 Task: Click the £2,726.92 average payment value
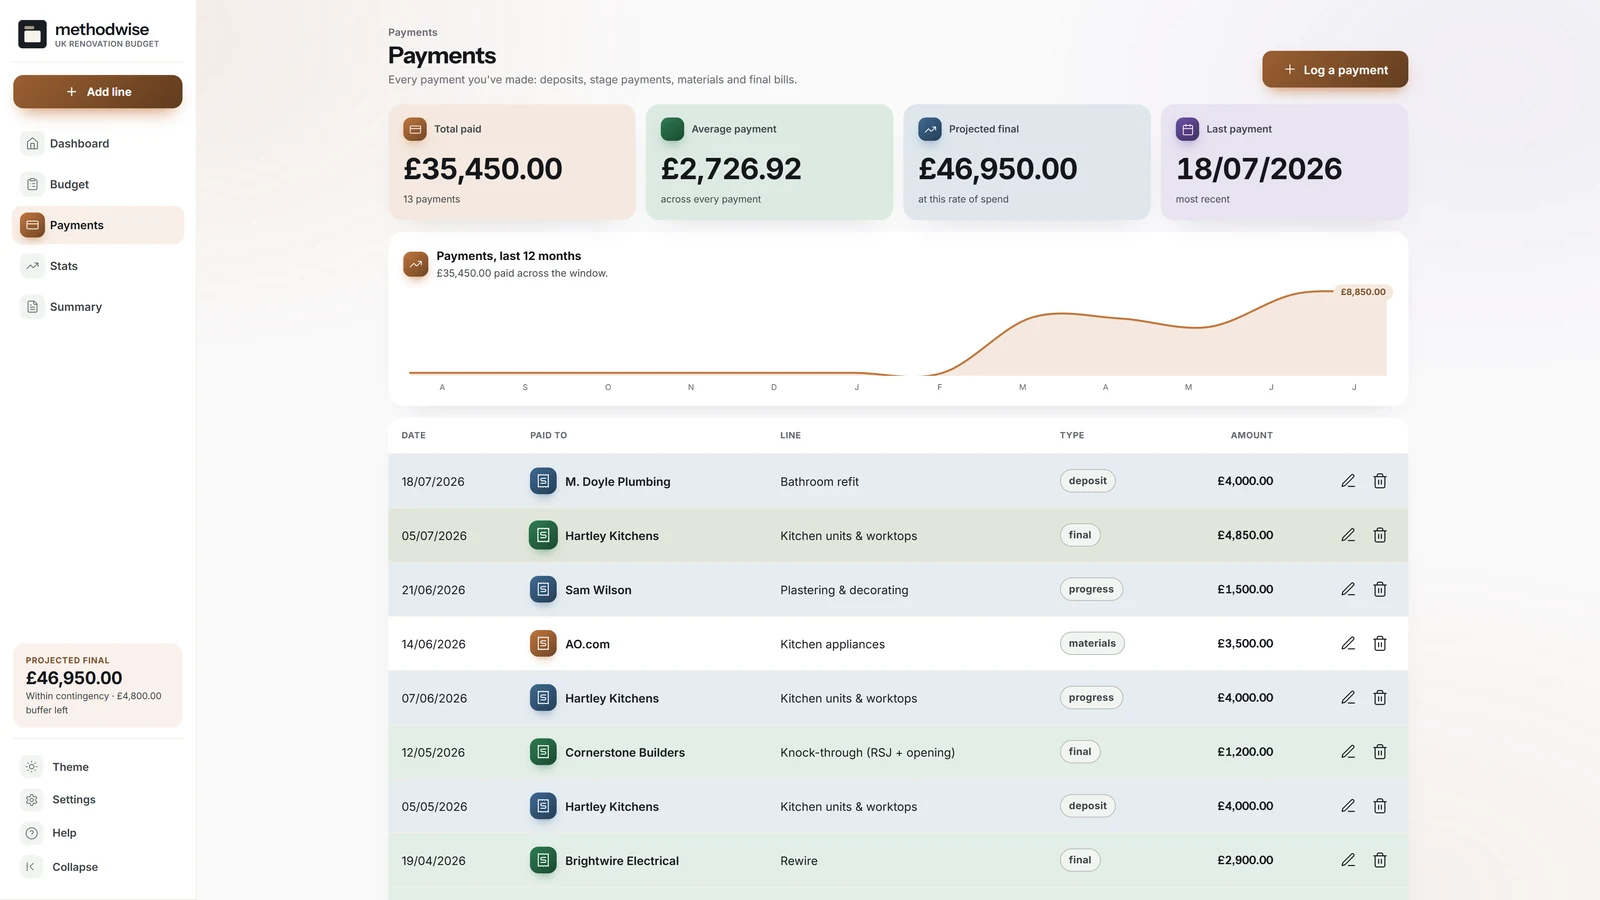(731, 169)
